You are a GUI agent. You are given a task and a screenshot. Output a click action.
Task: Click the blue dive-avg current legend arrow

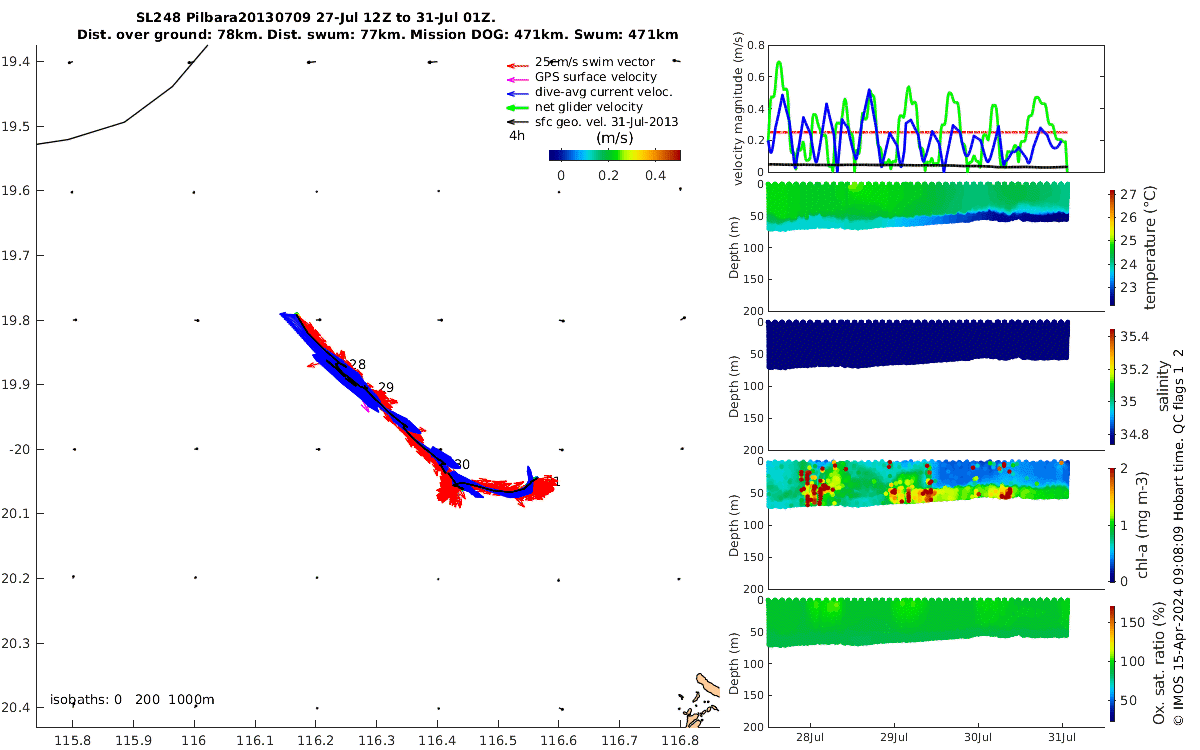pos(519,92)
